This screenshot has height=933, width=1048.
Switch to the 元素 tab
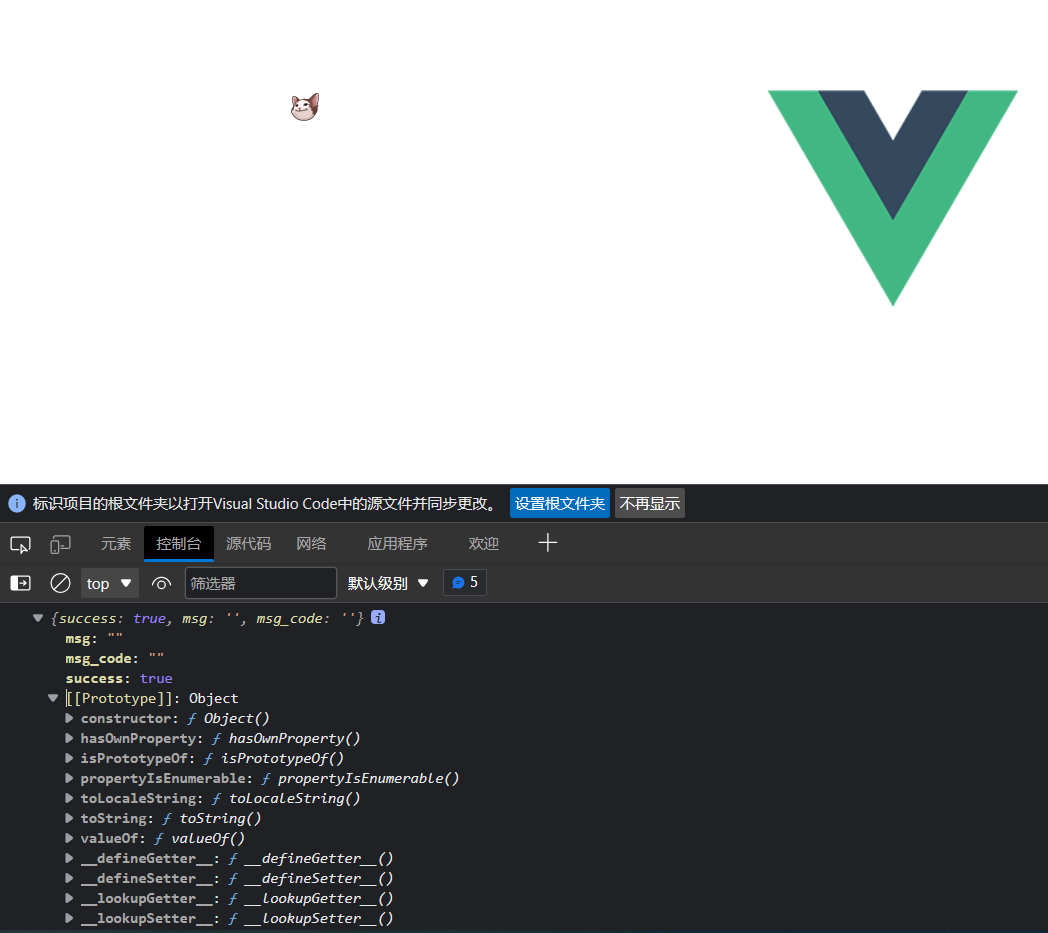point(116,543)
